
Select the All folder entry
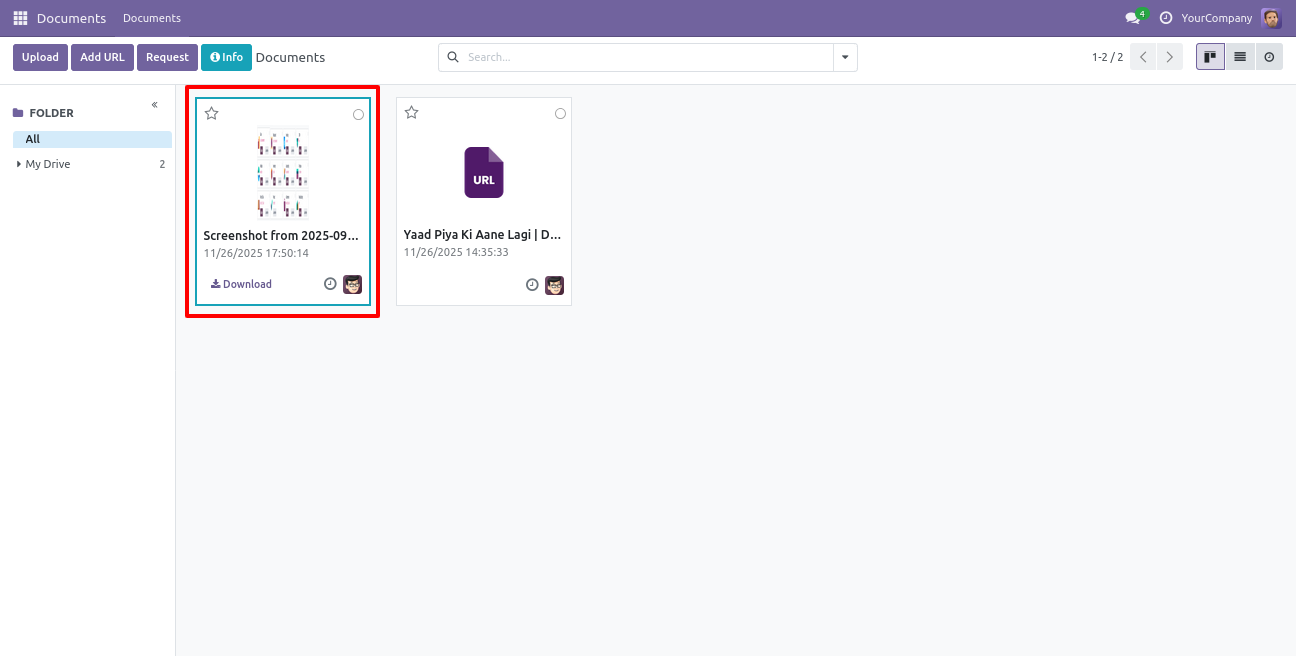click(33, 139)
